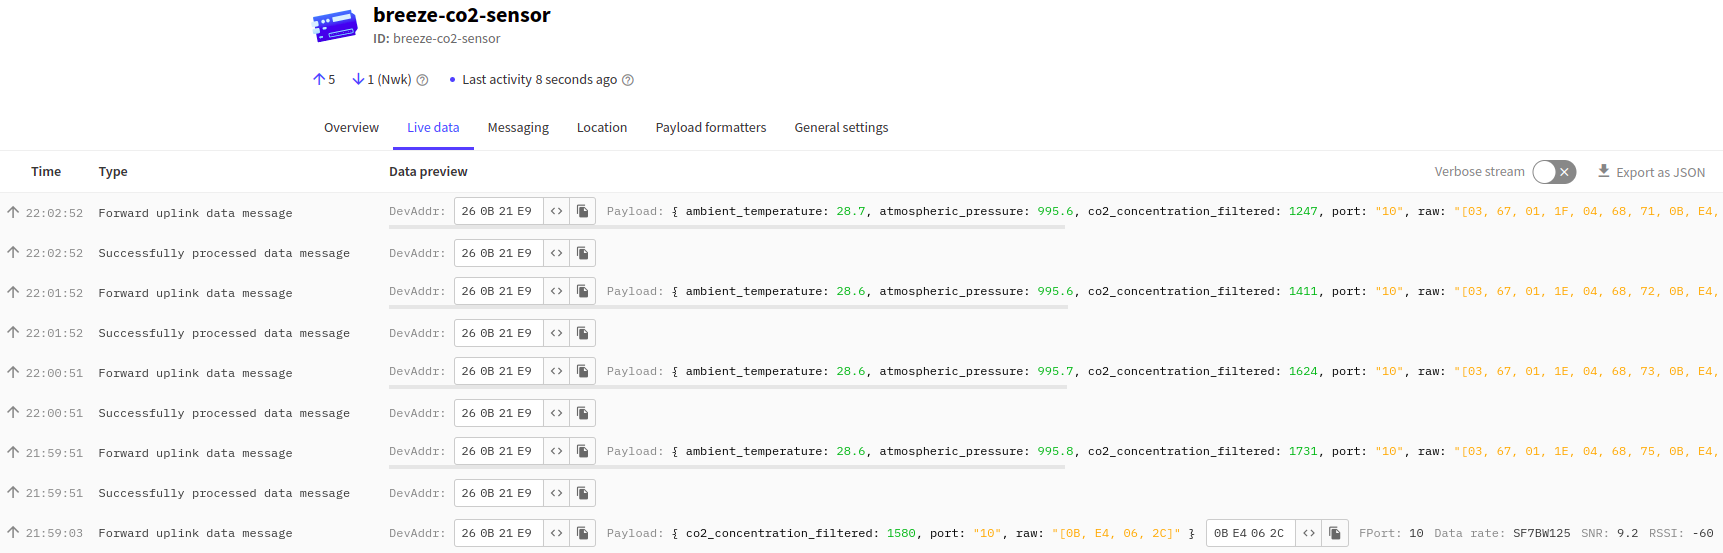Copy DevAddr in the 22:02:52 forward uplink row
1723x553 pixels.
coord(582,211)
